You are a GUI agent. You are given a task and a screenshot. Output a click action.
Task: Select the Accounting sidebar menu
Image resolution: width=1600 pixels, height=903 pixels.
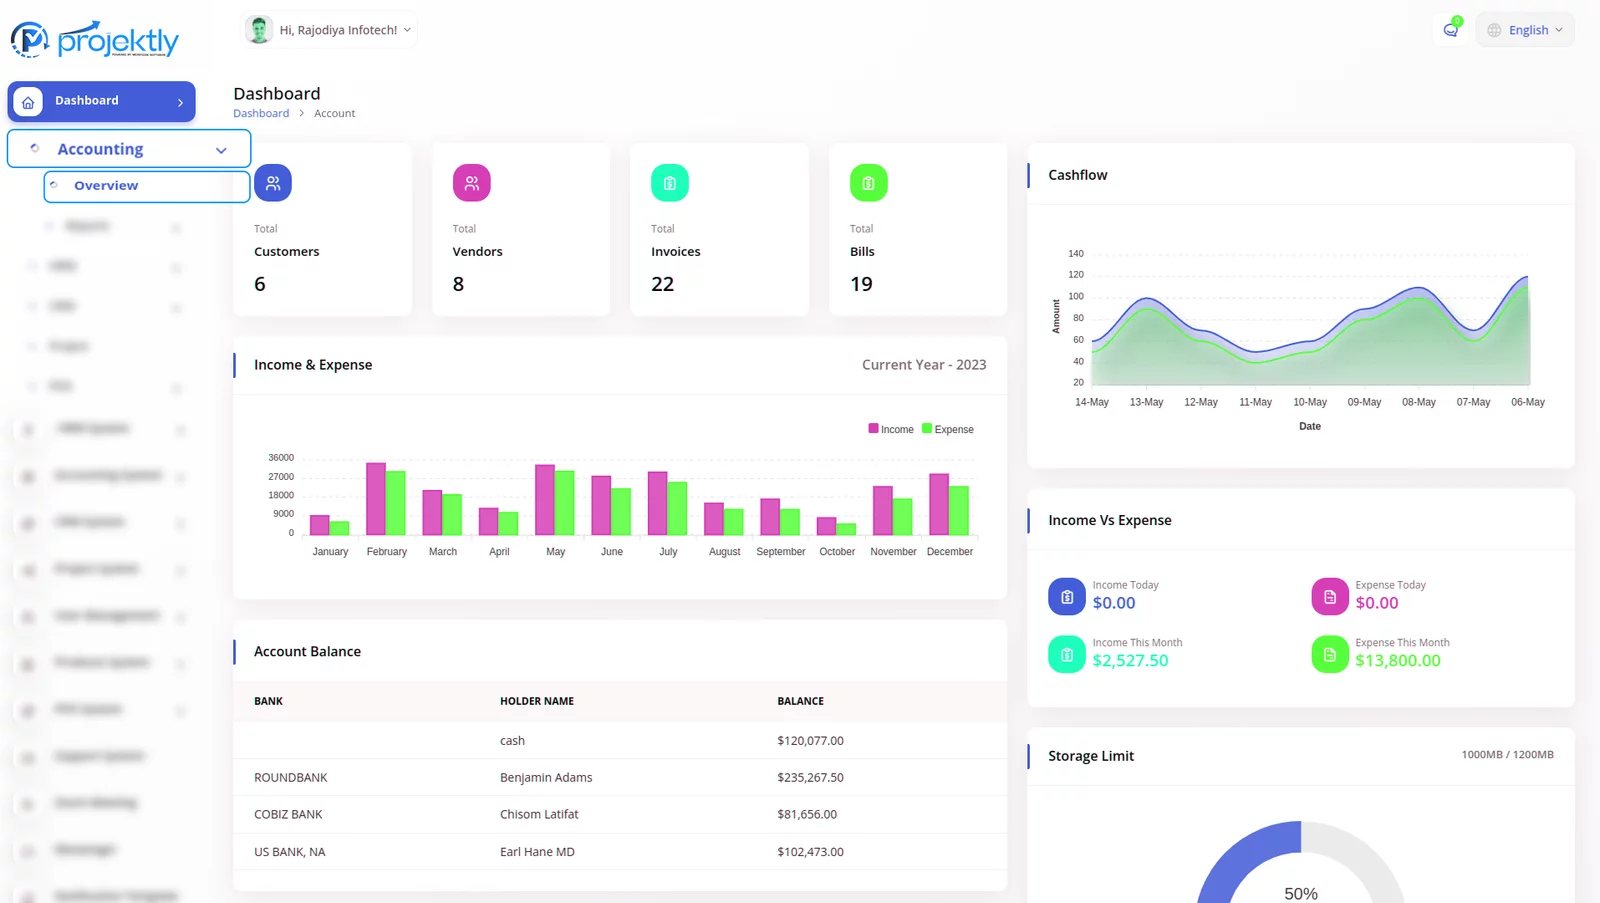pyautogui.click(x=129, y=149)
